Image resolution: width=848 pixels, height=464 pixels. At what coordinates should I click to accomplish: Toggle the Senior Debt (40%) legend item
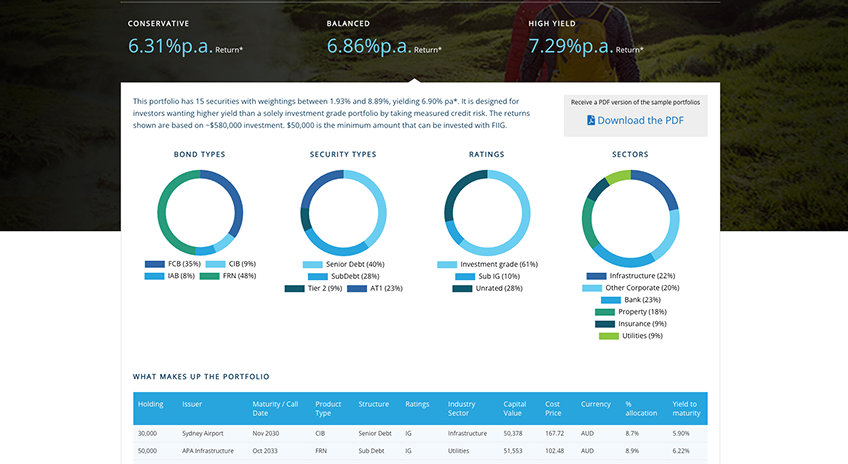[x=343, y=264]
